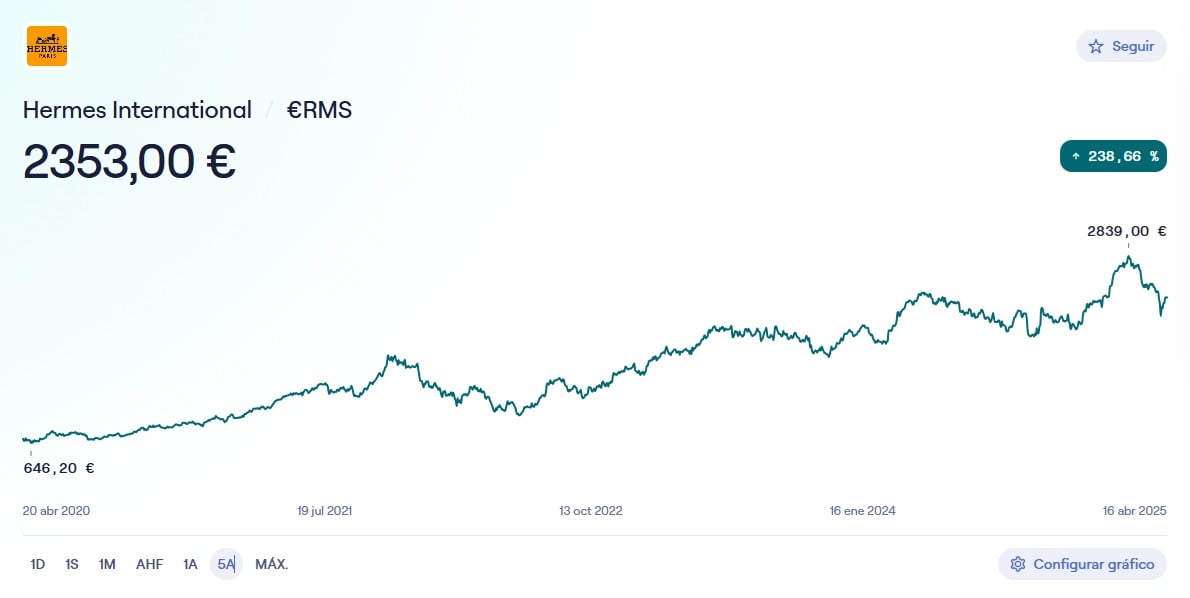Switch to the 1S time range
Viewport: 1190px width, 598px height.
pyautogui.click(x=72, y=564)
